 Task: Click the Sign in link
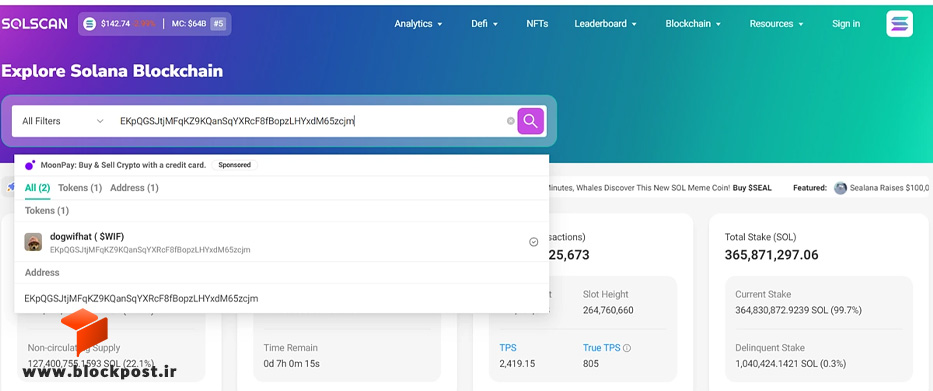[846, 24]
